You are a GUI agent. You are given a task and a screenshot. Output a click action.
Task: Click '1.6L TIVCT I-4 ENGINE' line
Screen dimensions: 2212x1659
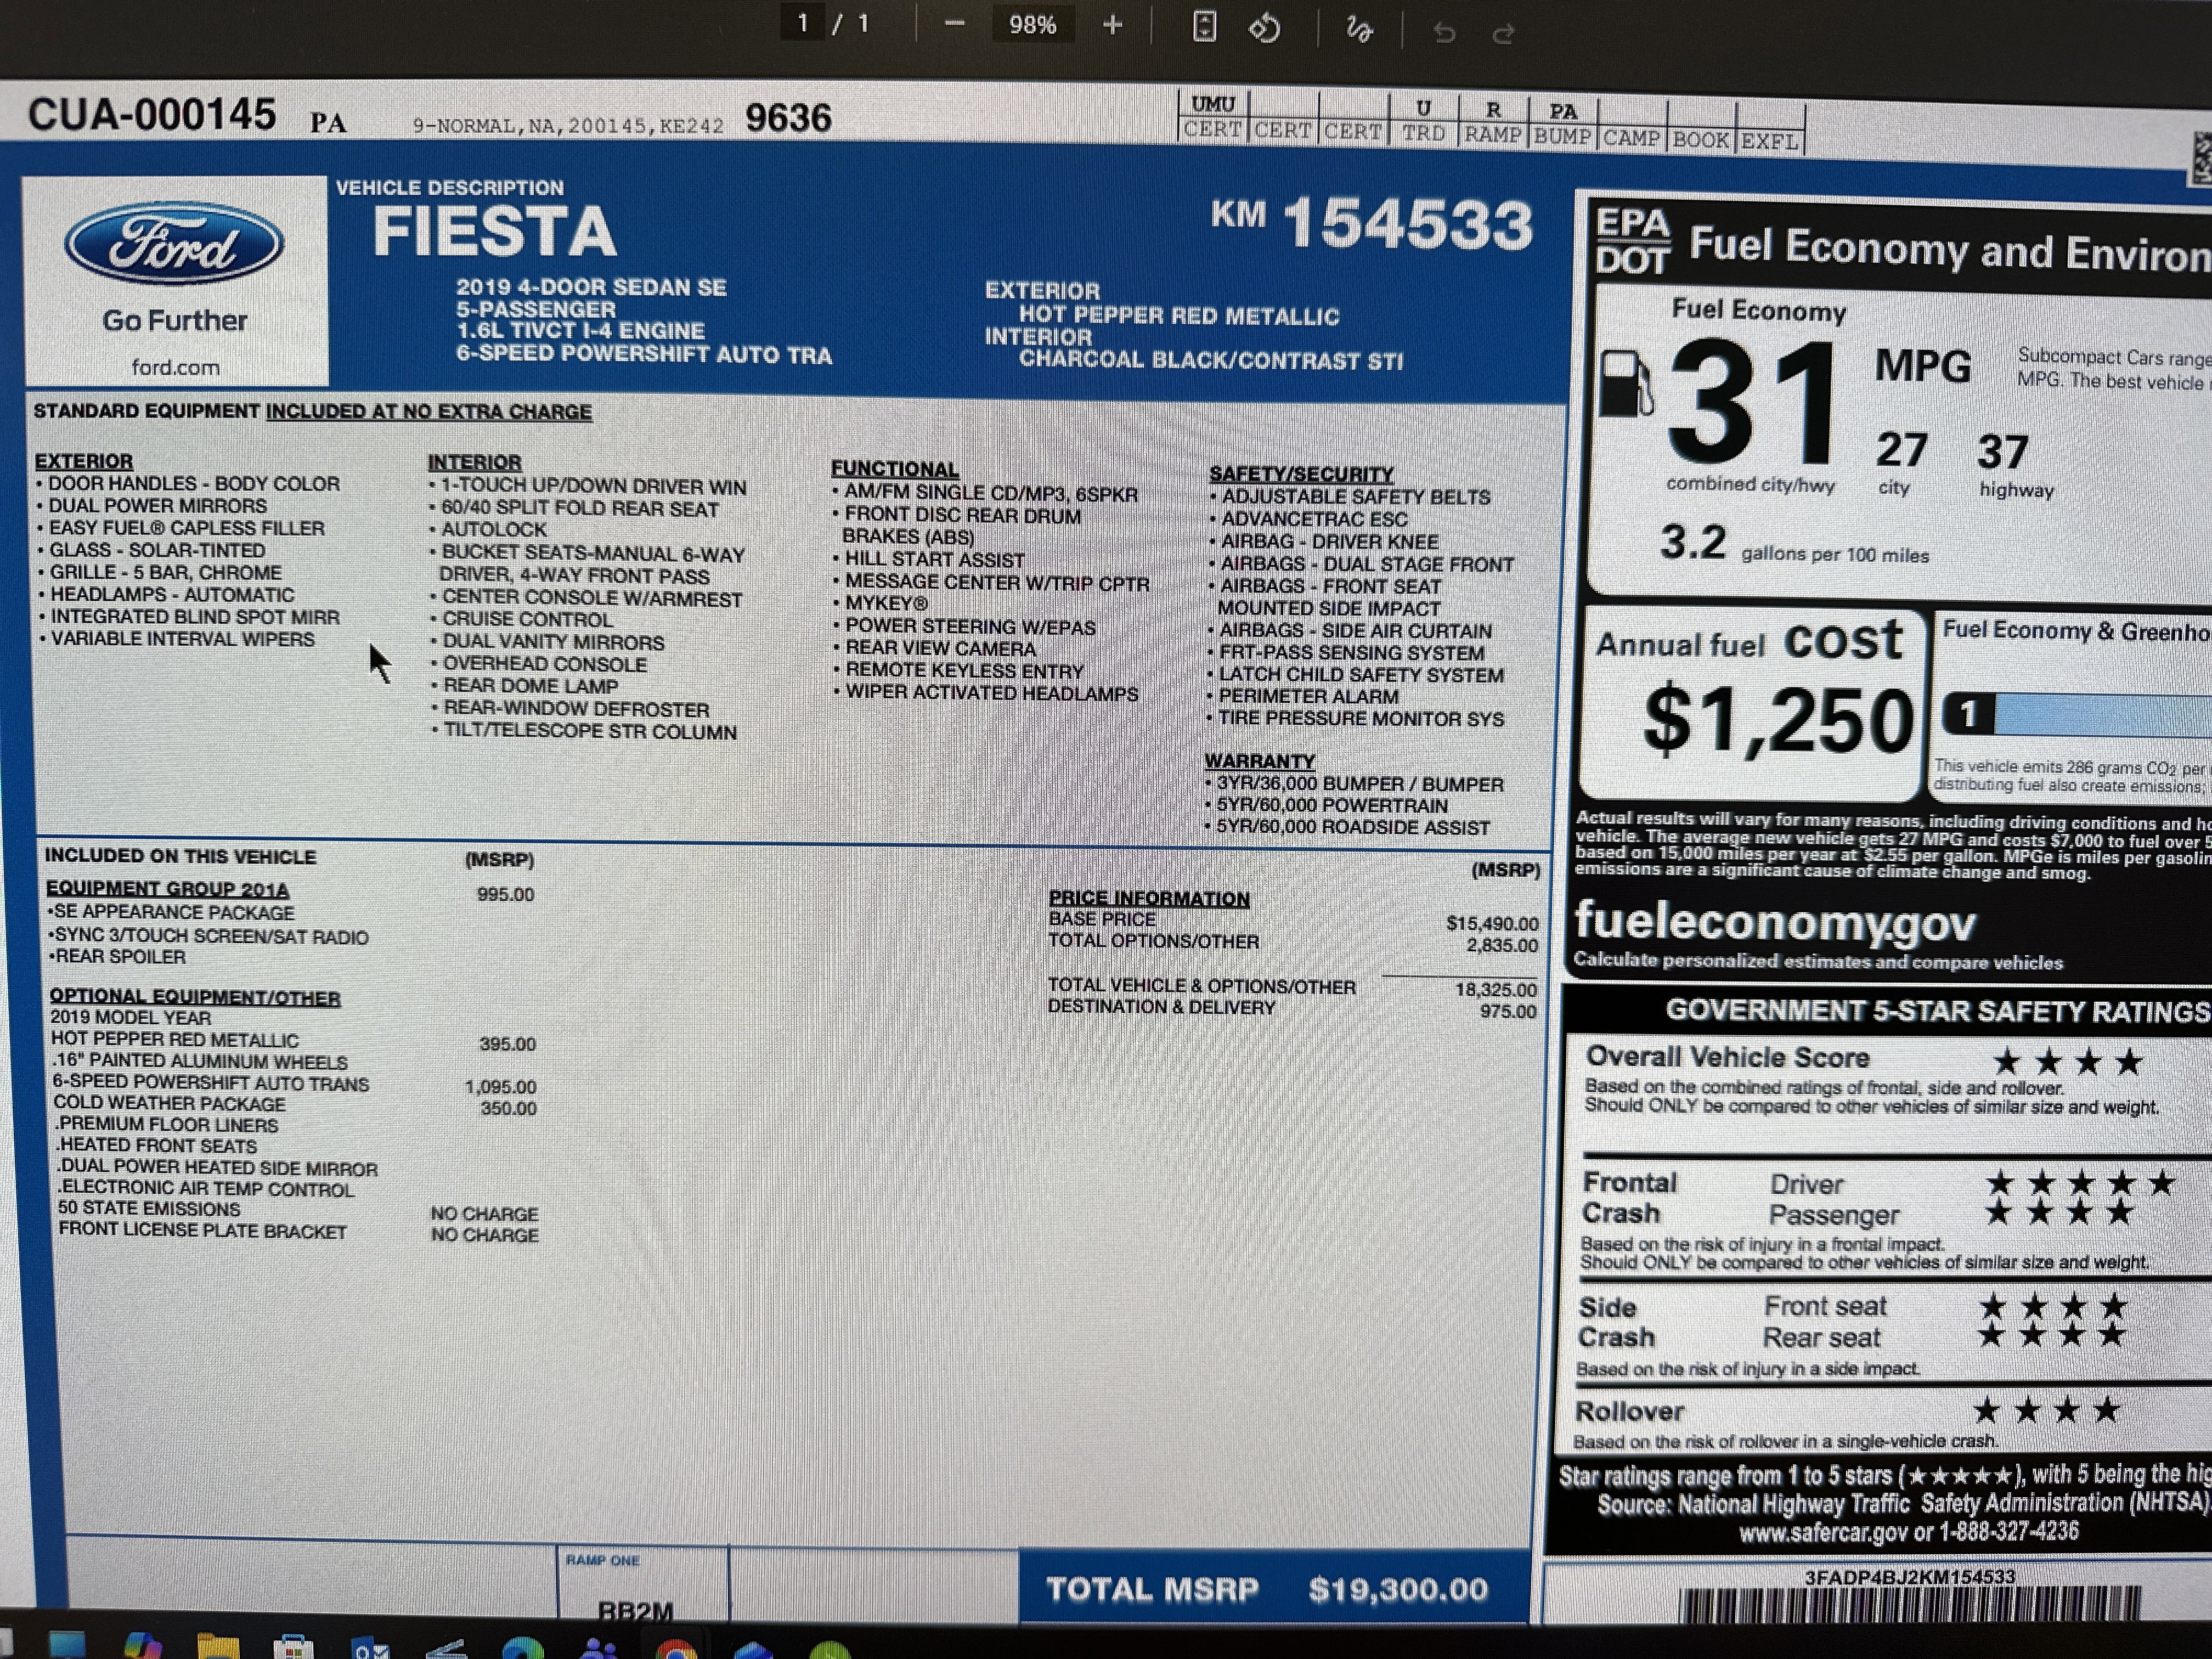581,331
